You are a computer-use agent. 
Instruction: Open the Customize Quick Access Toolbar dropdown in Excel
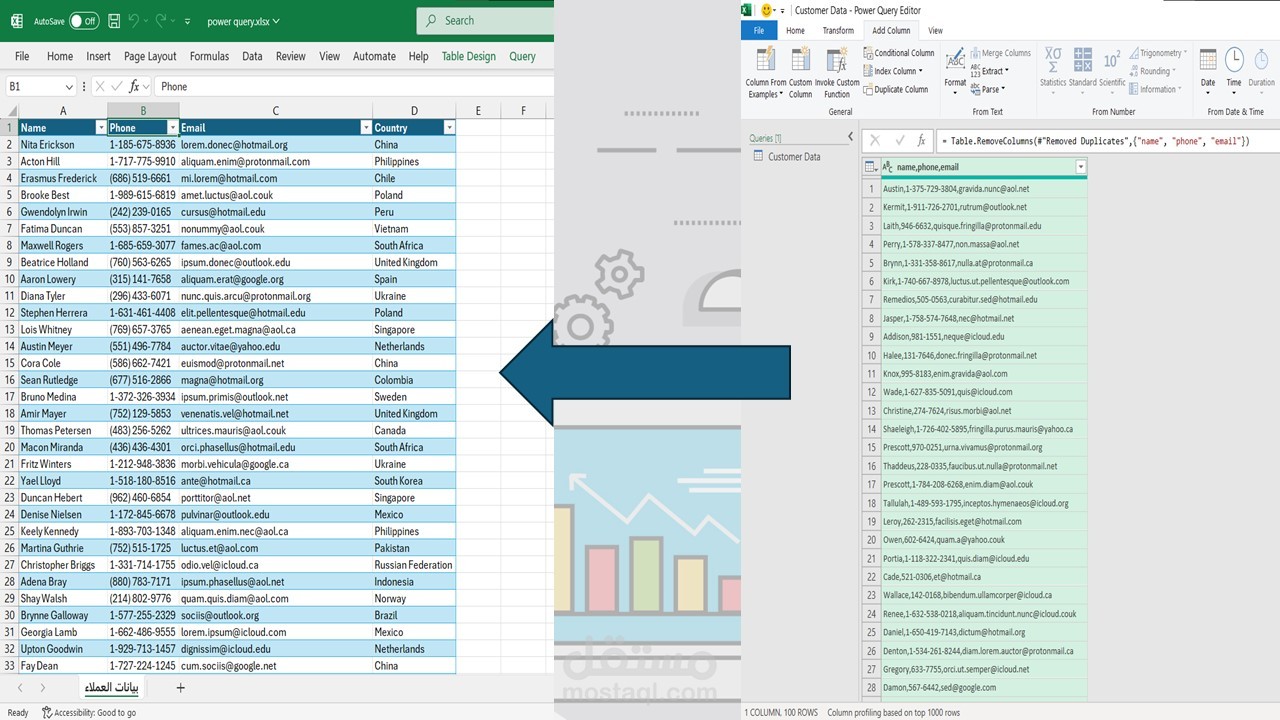[187, 21]
